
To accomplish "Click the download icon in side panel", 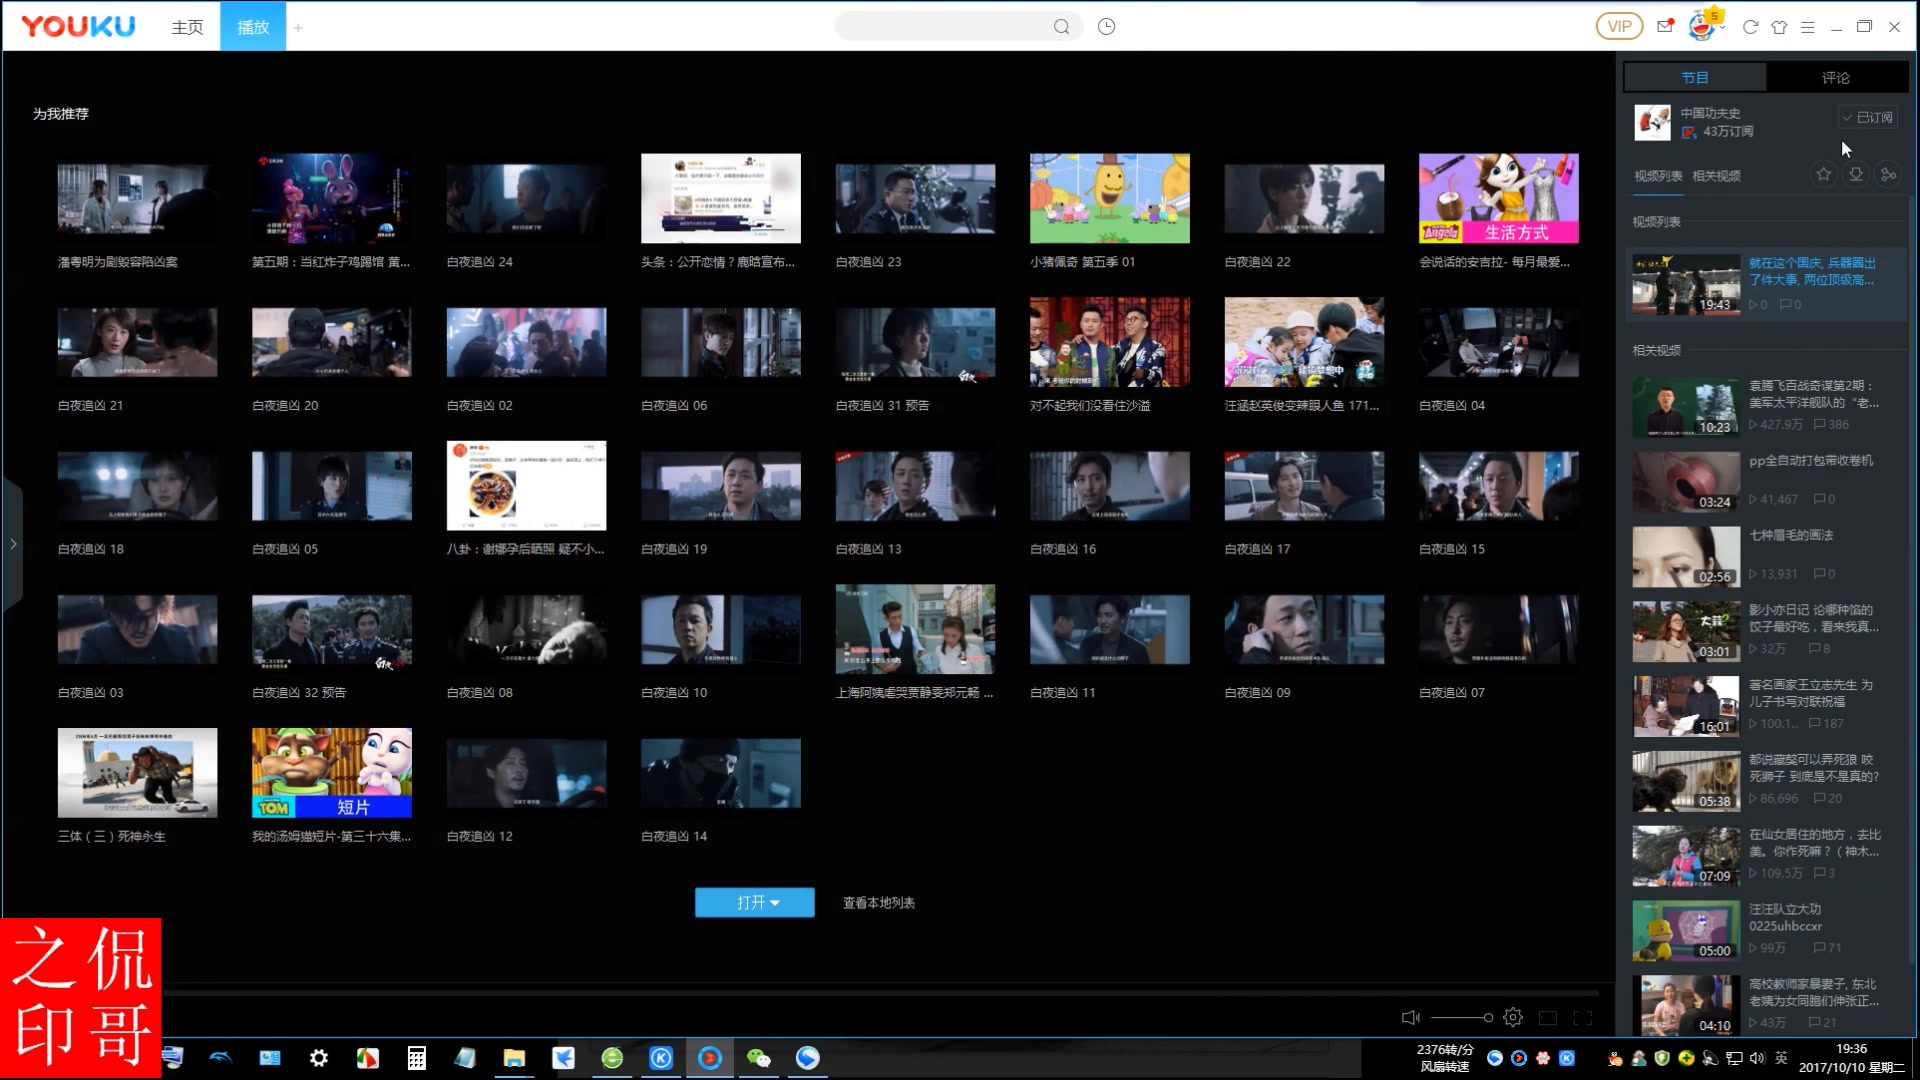I will [x=1856, y=175].
